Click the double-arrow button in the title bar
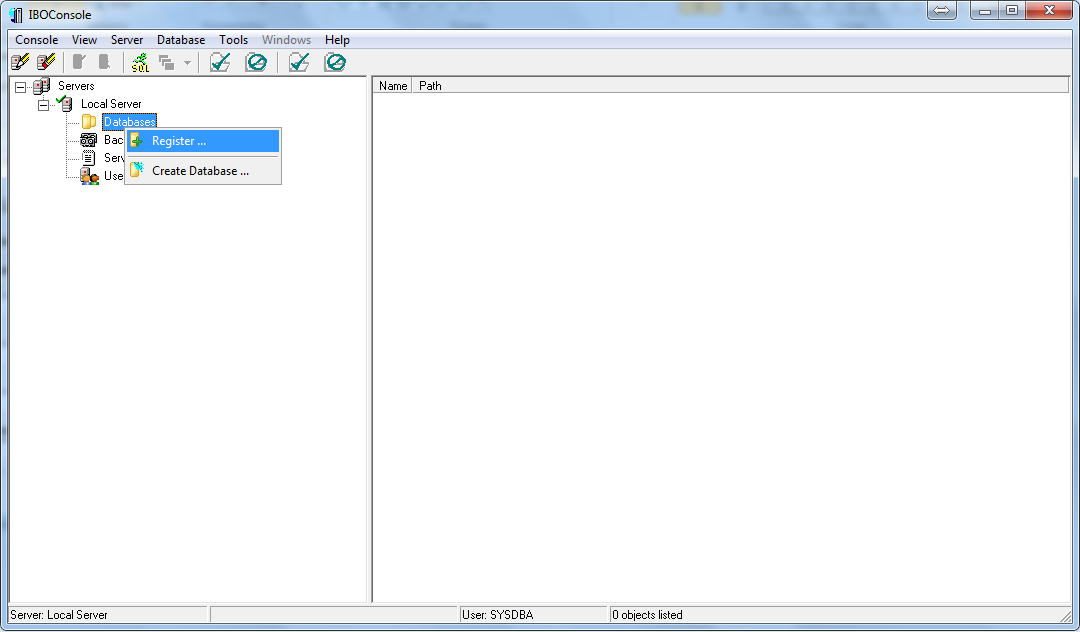 click(x=942, y=10)
